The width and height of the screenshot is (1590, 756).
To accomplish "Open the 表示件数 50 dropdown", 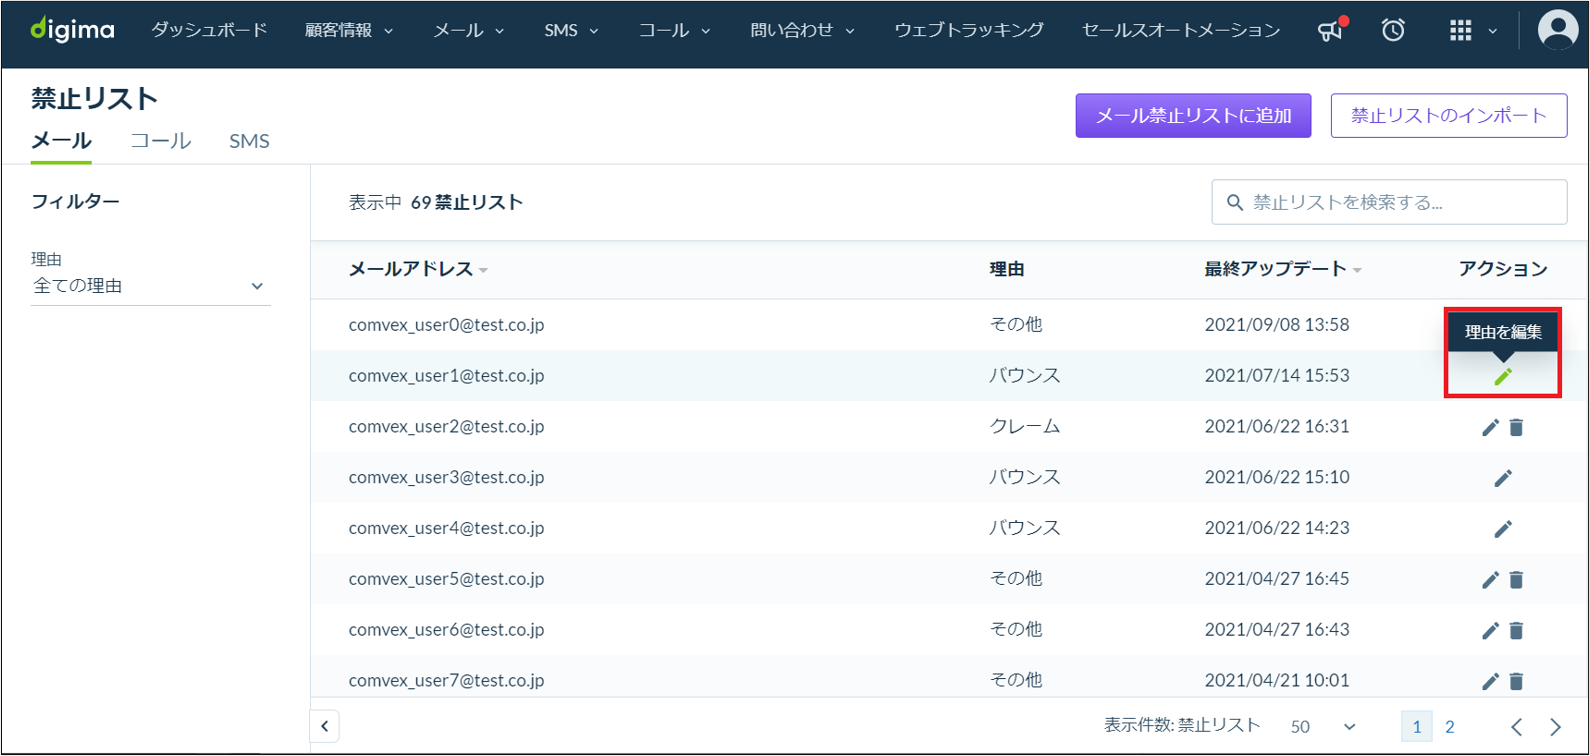I will click(1322, 727).
